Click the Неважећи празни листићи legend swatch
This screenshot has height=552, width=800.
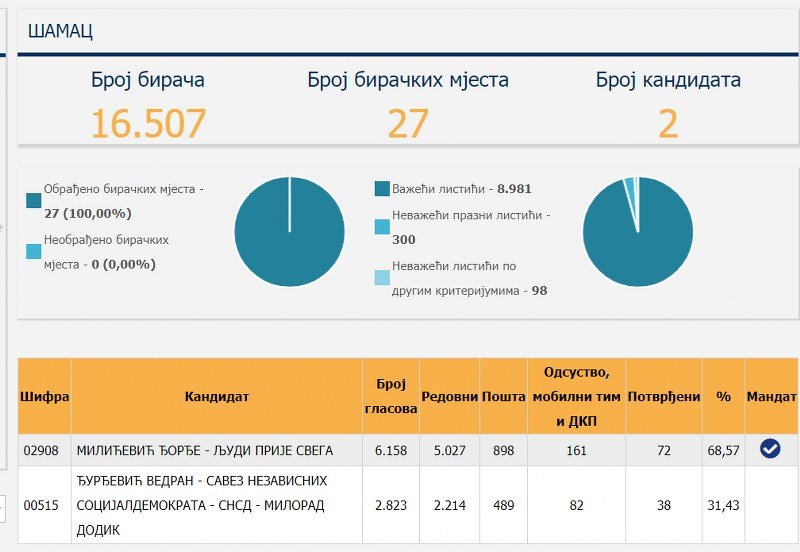[x=382, y=227]
